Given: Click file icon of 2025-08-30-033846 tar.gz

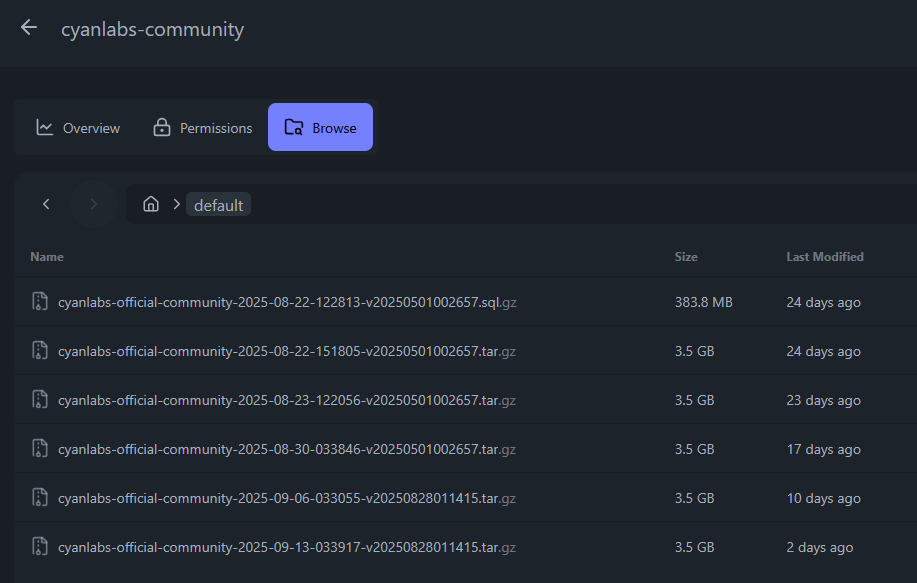Looking at the screenshot, I should (40, 449).
